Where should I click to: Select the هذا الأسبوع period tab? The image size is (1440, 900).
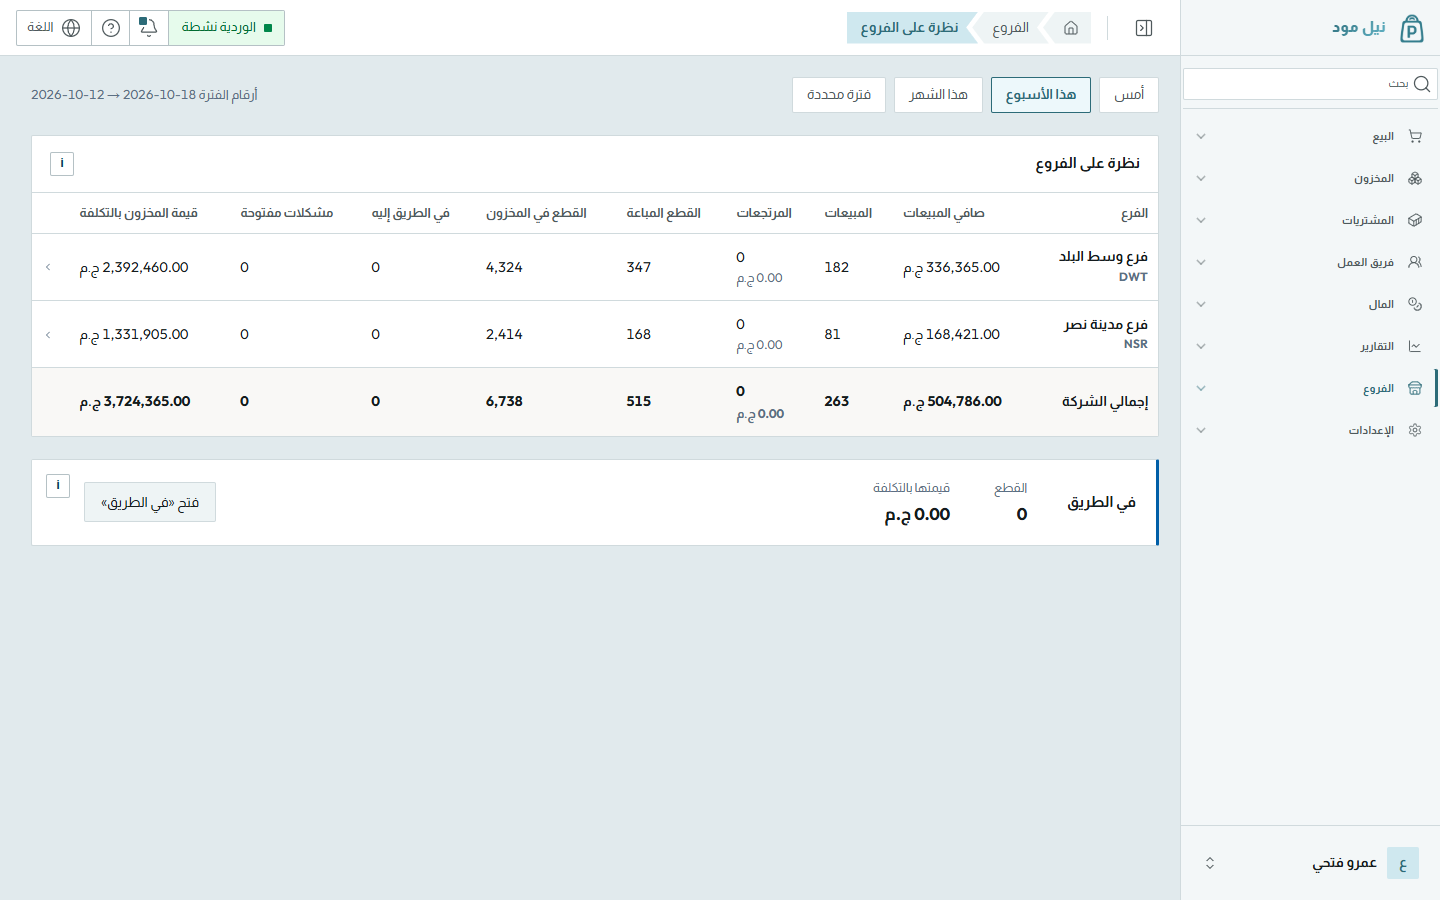click(x=1041, y=95)
